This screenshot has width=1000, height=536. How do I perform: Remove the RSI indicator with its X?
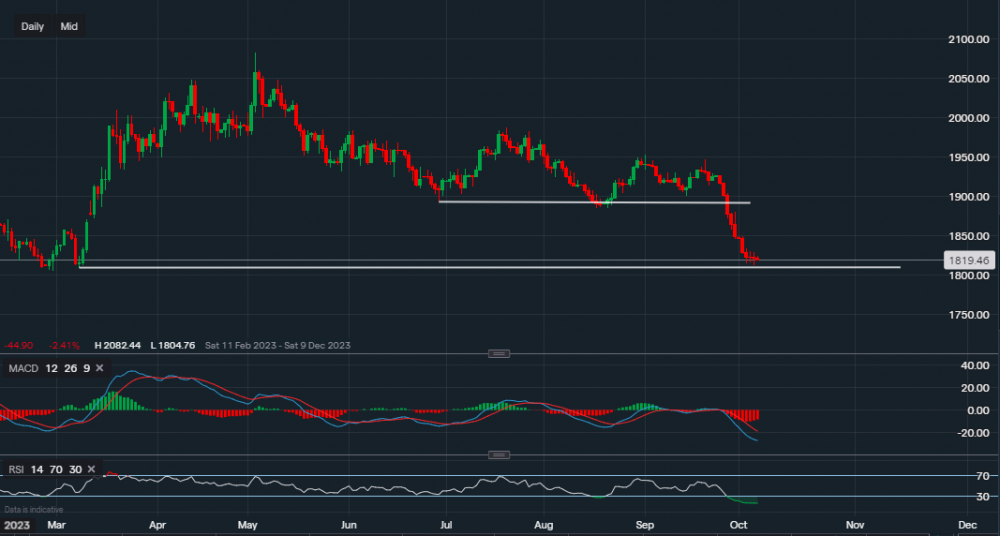pyautogui.click(x=91, y=469)
